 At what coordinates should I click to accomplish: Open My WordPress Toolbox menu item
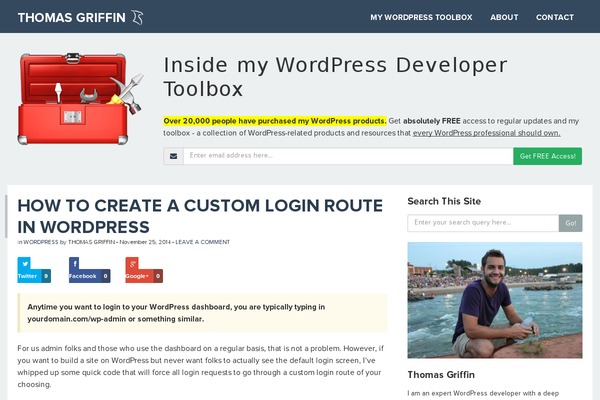tap(421, 17)
